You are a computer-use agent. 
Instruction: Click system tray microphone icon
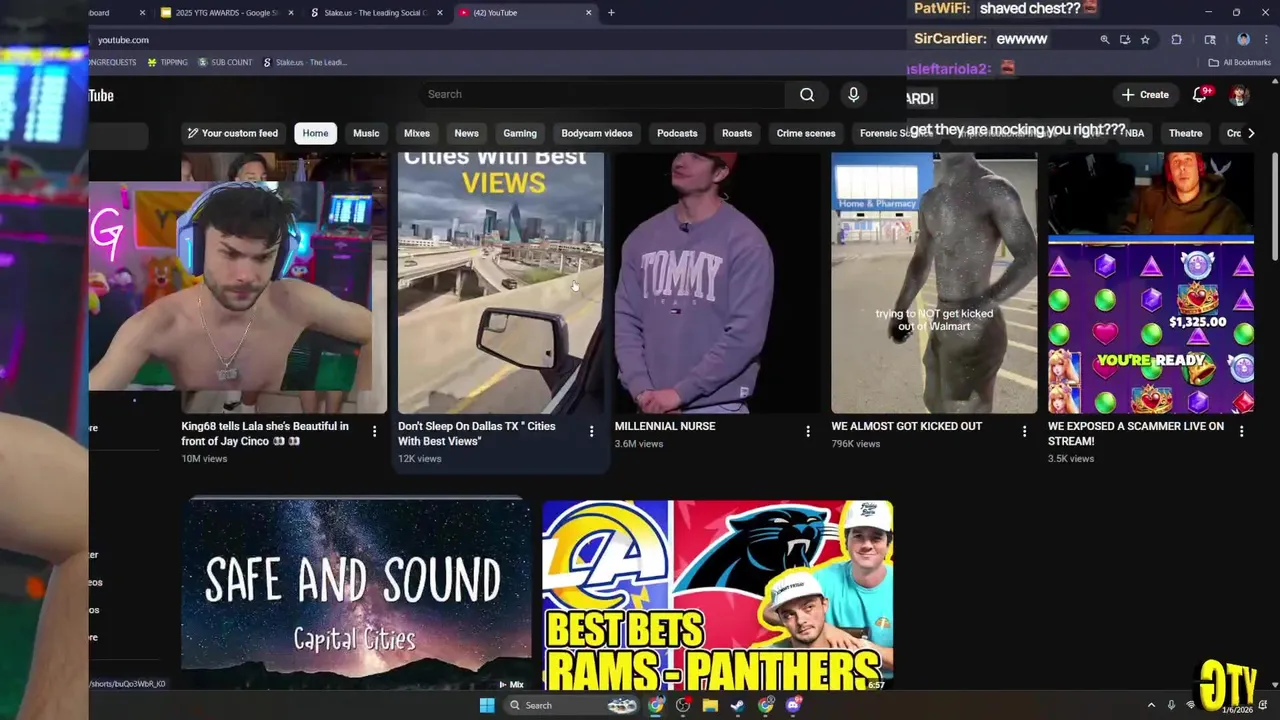[x=1171, y=705]
